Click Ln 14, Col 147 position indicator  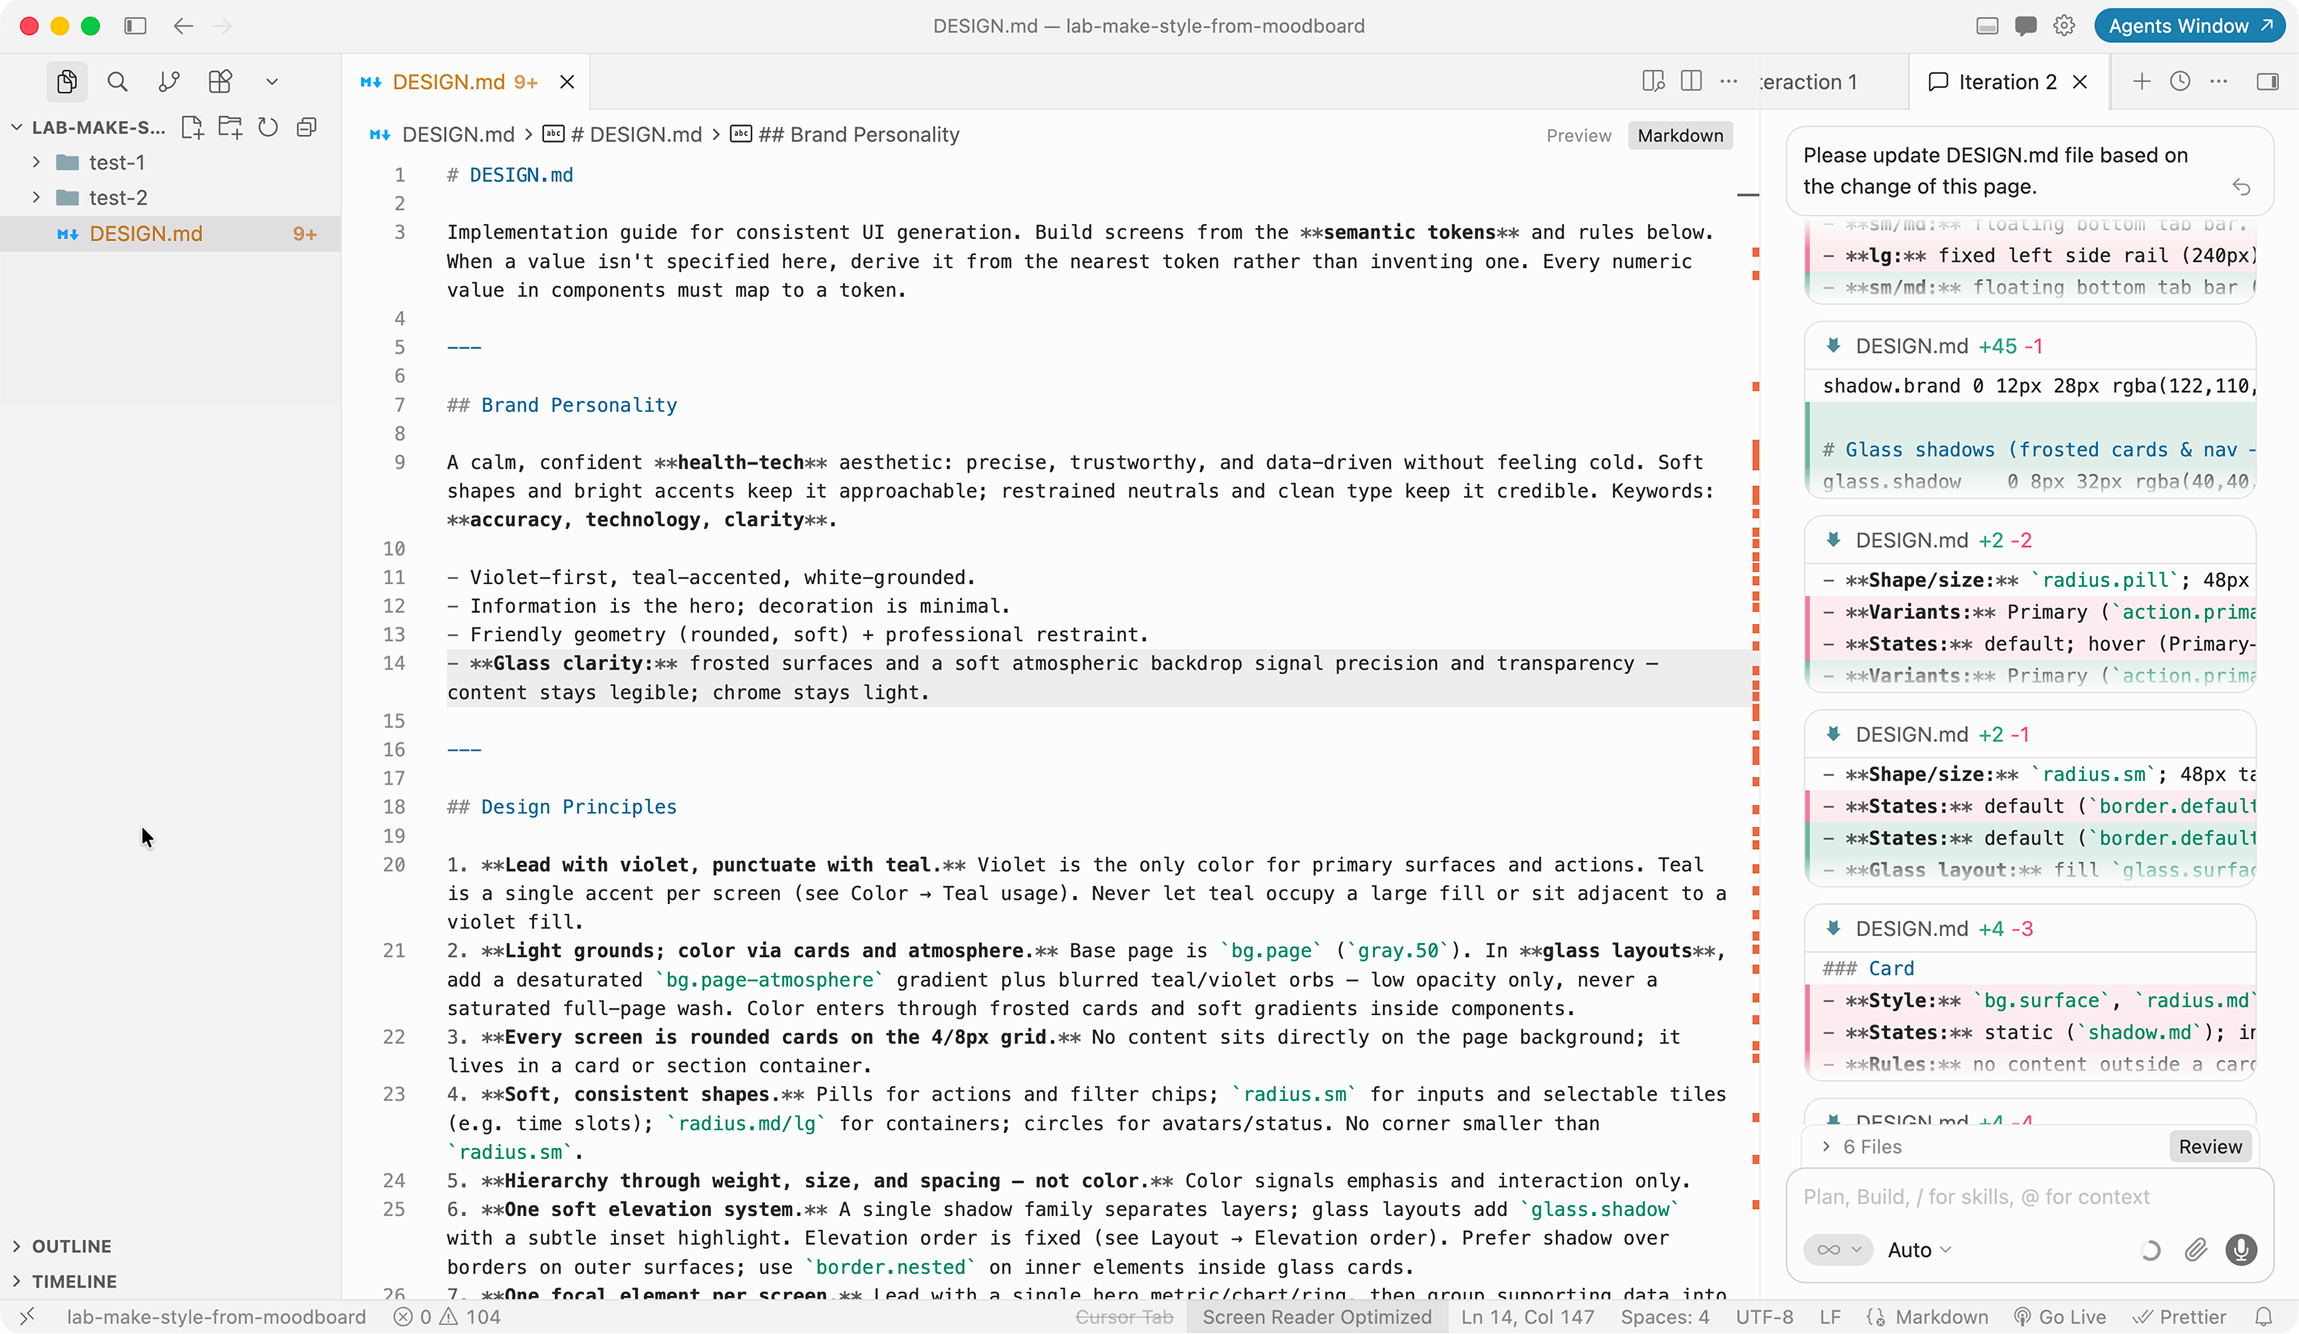tap(1527, 1317)
